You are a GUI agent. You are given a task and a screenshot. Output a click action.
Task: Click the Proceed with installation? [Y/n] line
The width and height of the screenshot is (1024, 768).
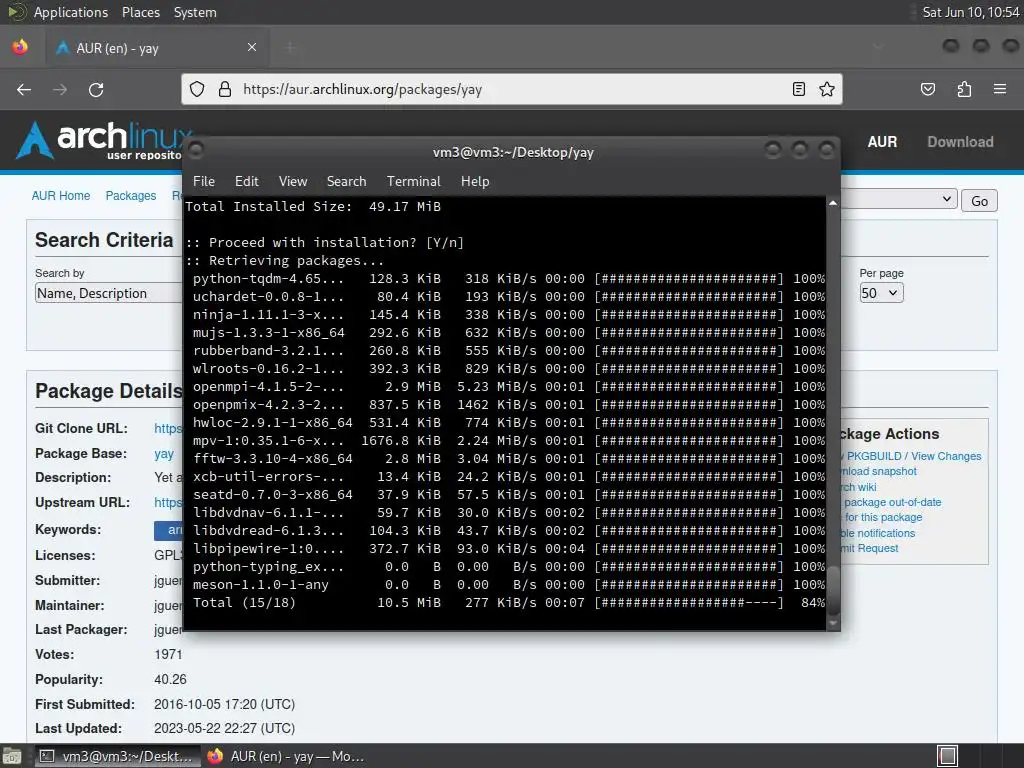tap(325, 242)
